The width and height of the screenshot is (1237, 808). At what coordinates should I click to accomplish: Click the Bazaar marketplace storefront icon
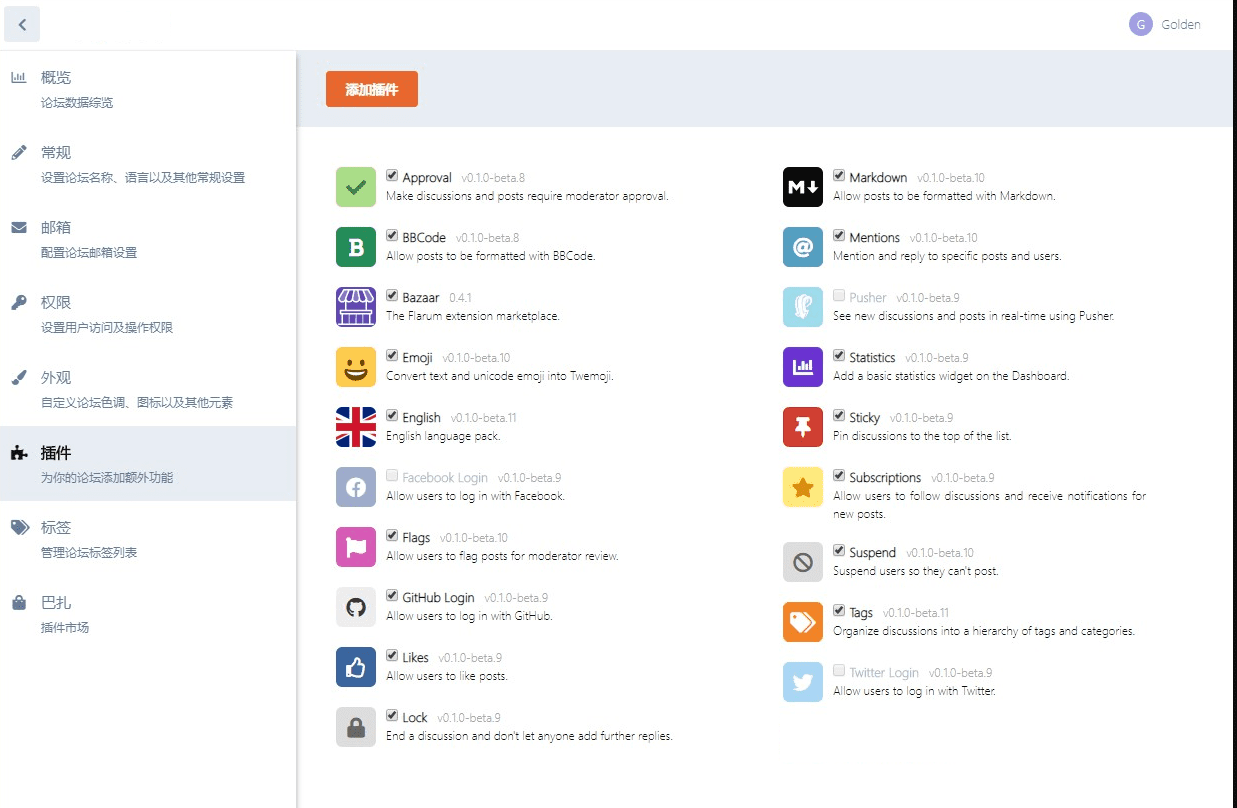click(356, 307)
